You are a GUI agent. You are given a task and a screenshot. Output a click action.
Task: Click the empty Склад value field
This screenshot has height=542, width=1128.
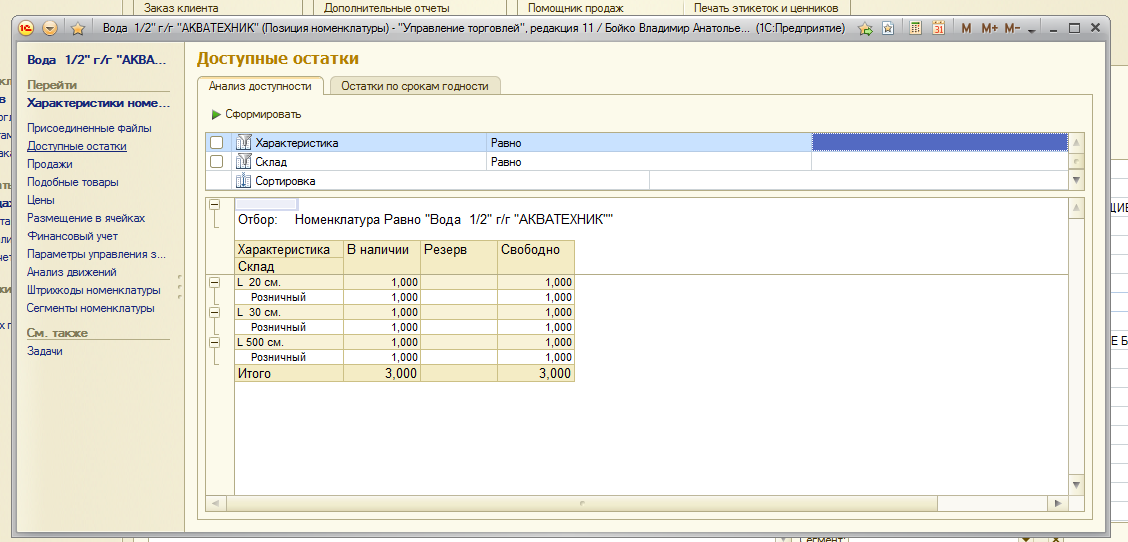click(940, 162)
